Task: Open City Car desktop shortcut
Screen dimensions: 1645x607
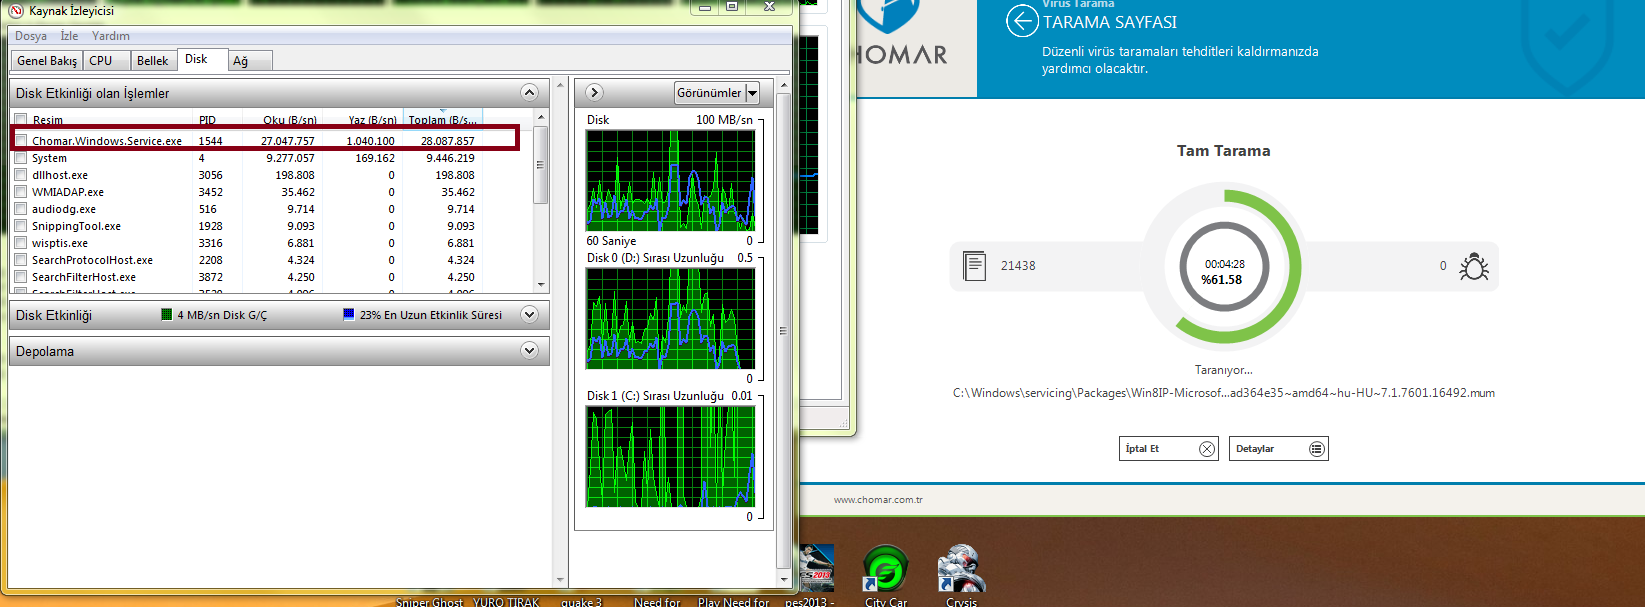Action: 885,575
